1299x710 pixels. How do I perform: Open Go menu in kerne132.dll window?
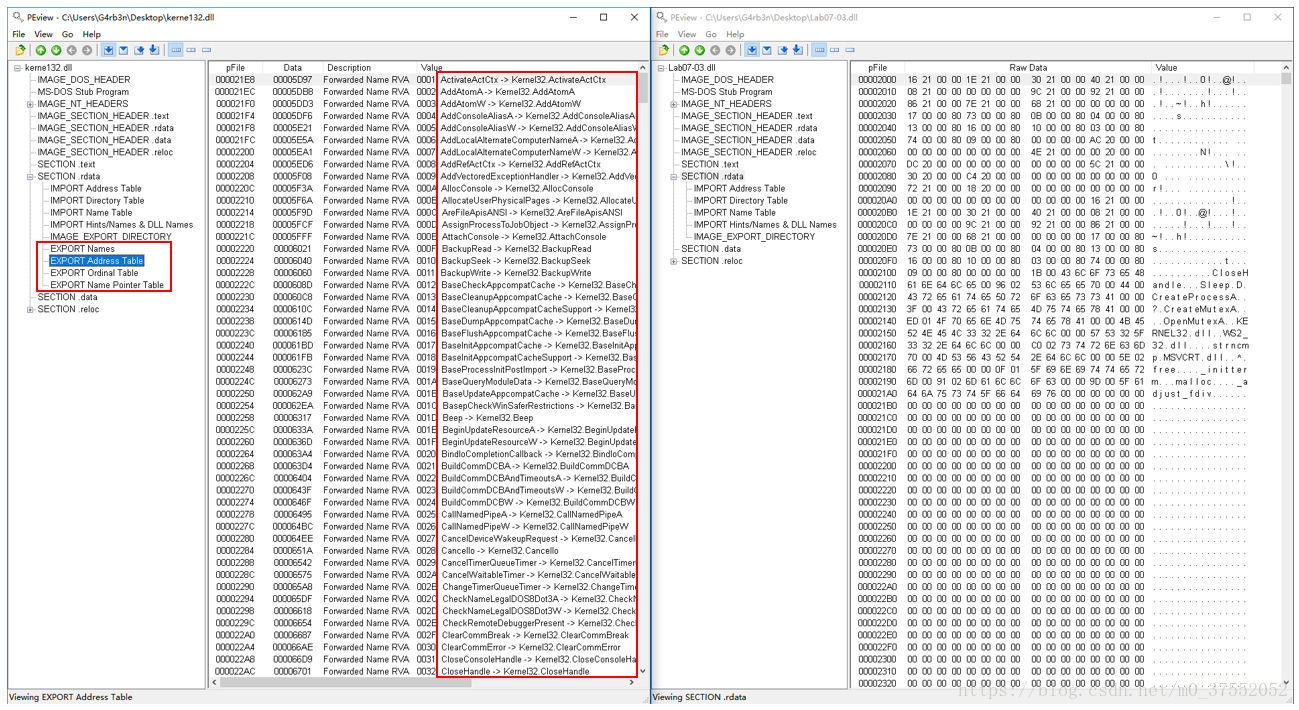67,34
